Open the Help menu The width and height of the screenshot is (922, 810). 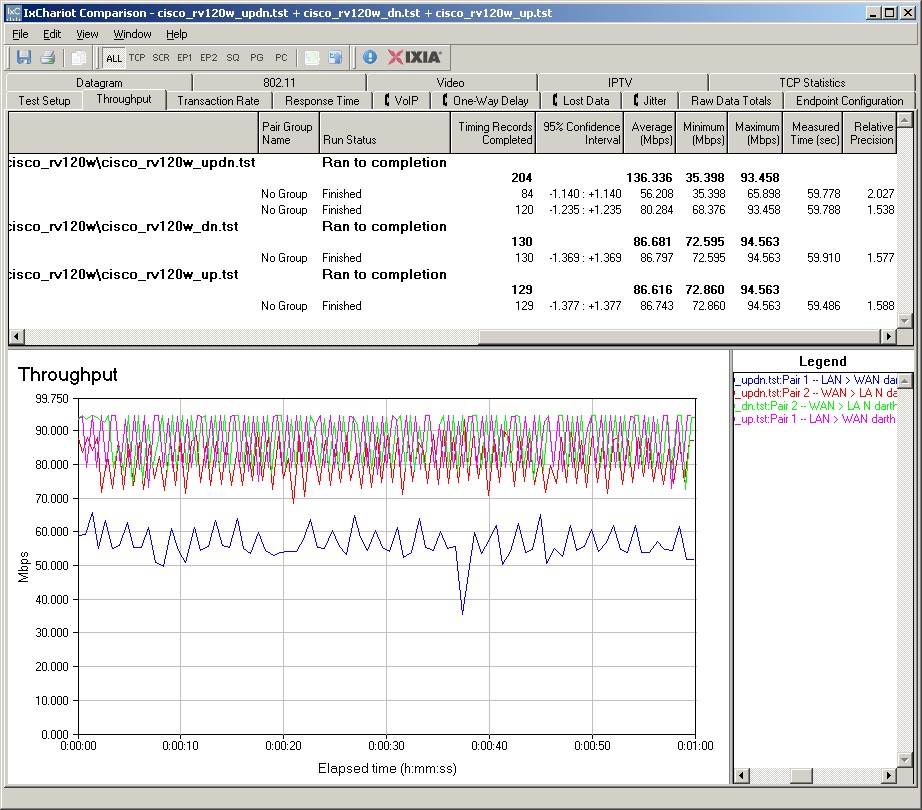click(176, 34)
